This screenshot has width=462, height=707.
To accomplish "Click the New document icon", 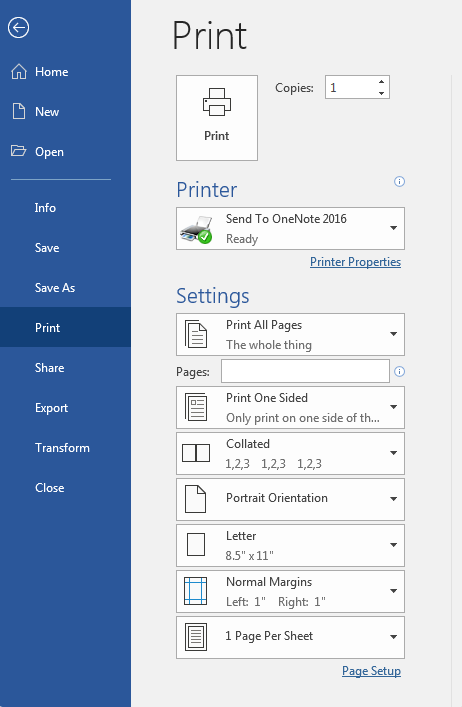I will 19,111.
